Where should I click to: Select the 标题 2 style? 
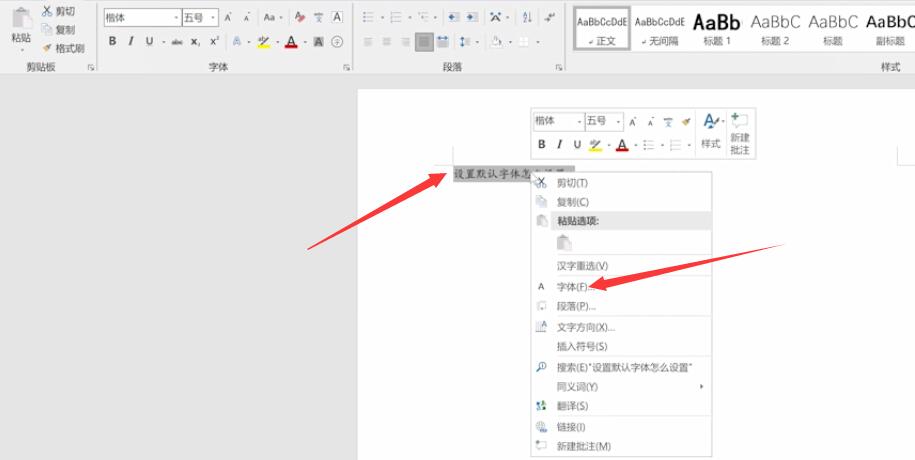tap(775, 28)
